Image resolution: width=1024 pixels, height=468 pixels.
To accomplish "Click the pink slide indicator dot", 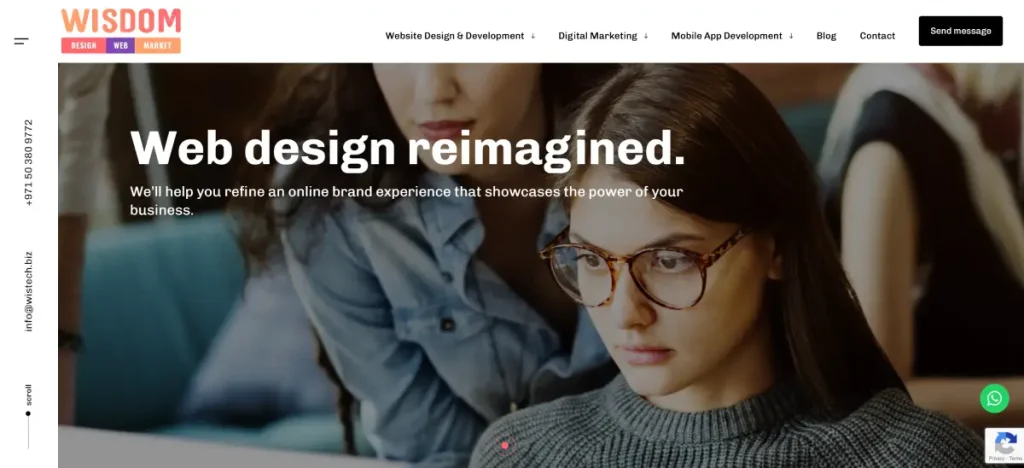I will 505,445.
